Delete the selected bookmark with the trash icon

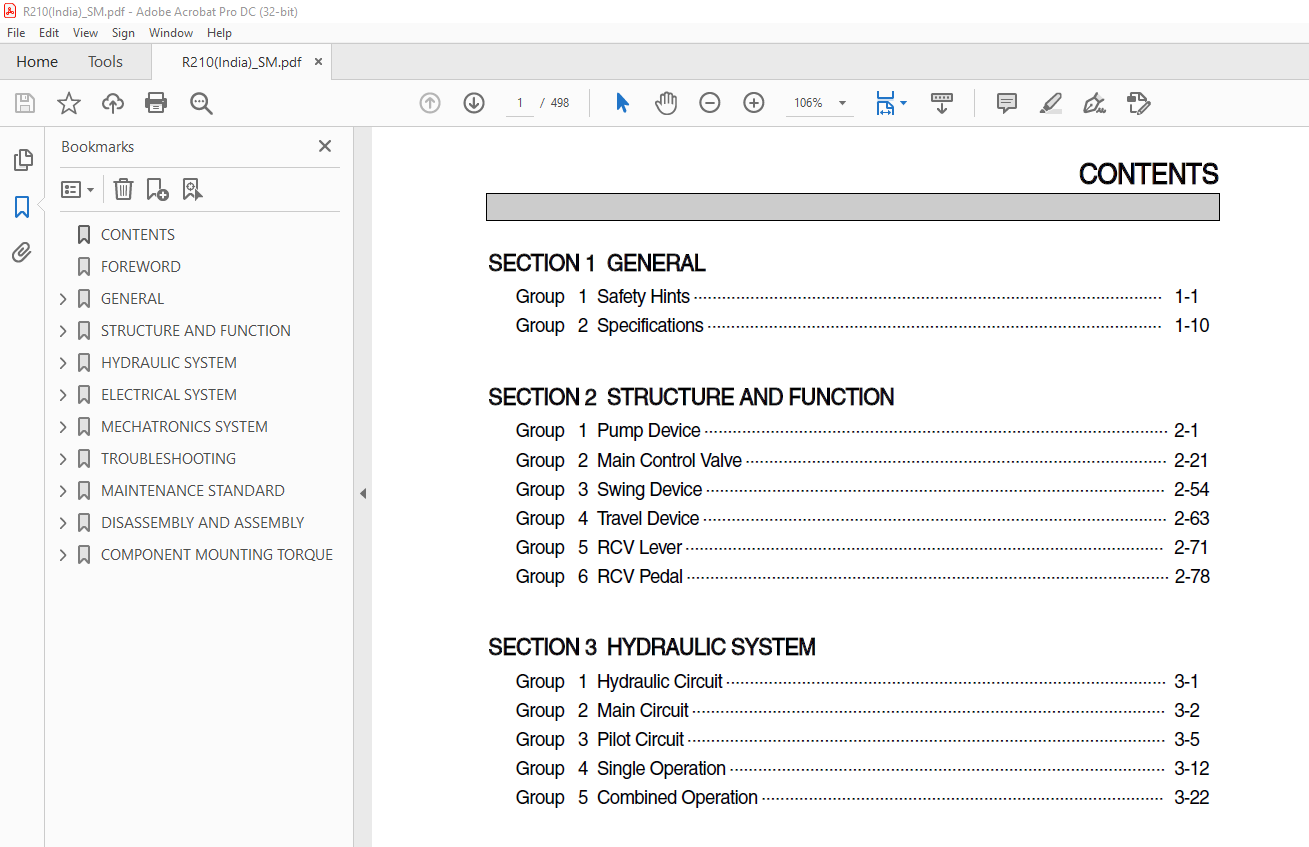pos(123,189)
